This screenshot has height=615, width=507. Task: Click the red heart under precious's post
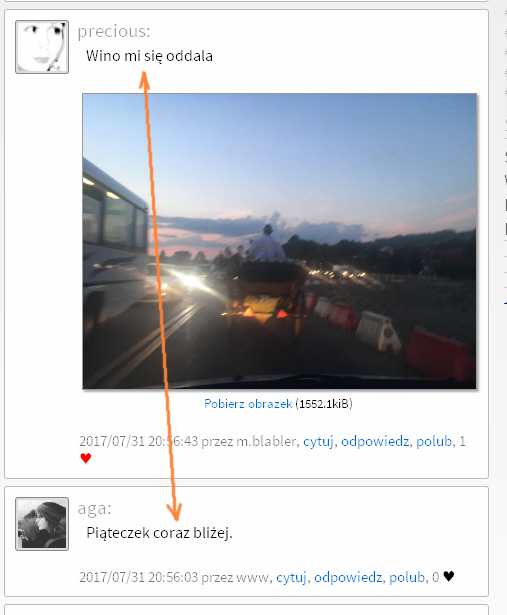[85, 458]
